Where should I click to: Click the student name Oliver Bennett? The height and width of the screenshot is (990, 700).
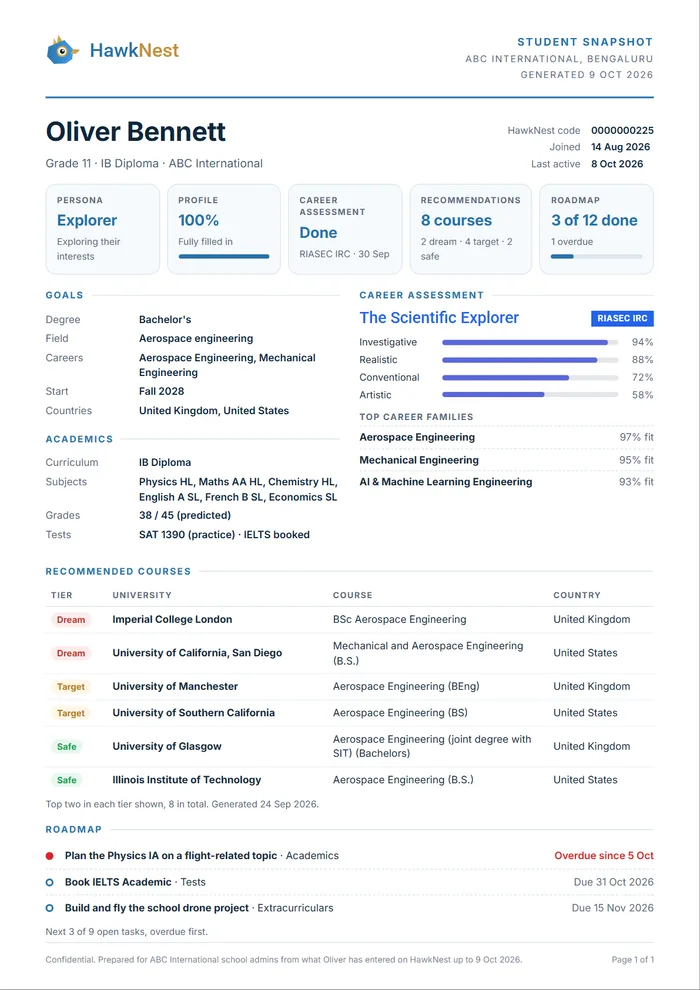click(136, 132)
